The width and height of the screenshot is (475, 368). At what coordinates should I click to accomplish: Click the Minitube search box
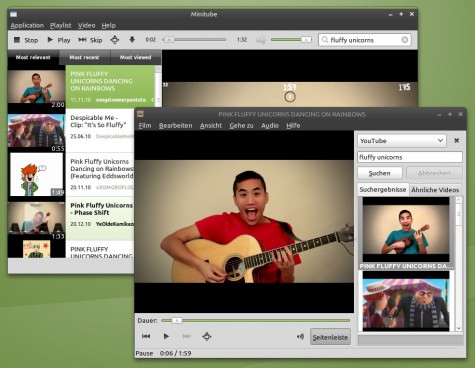coord(365,40)
